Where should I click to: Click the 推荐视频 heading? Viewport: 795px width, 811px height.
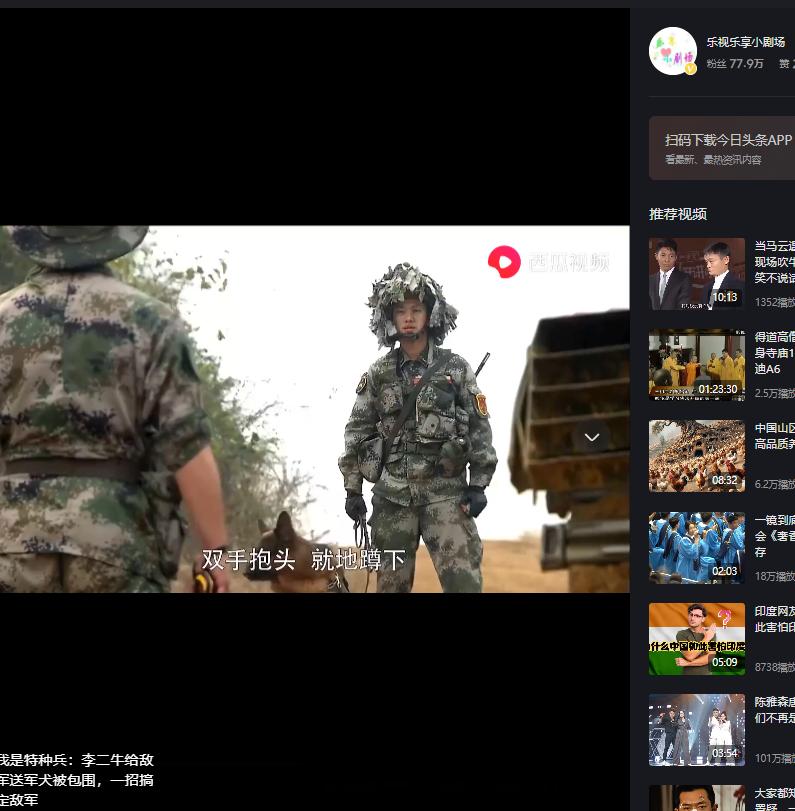click(x=678, y=214)
